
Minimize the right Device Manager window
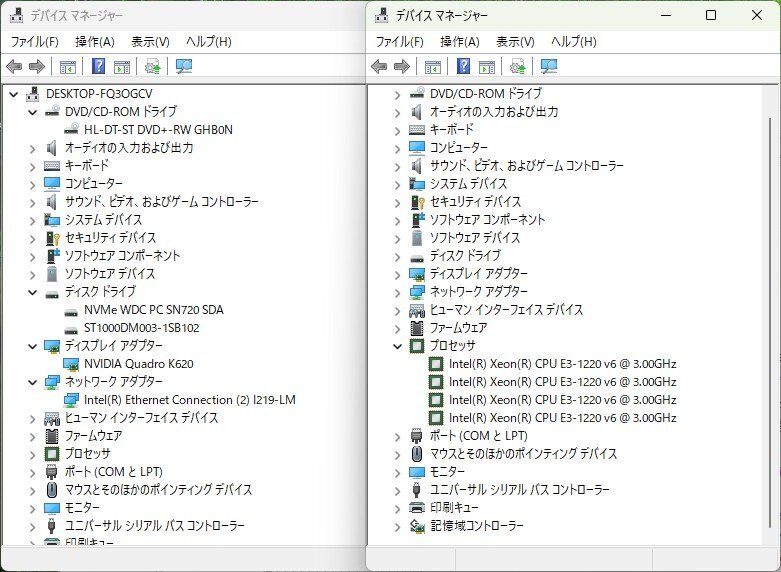[666, 15]
